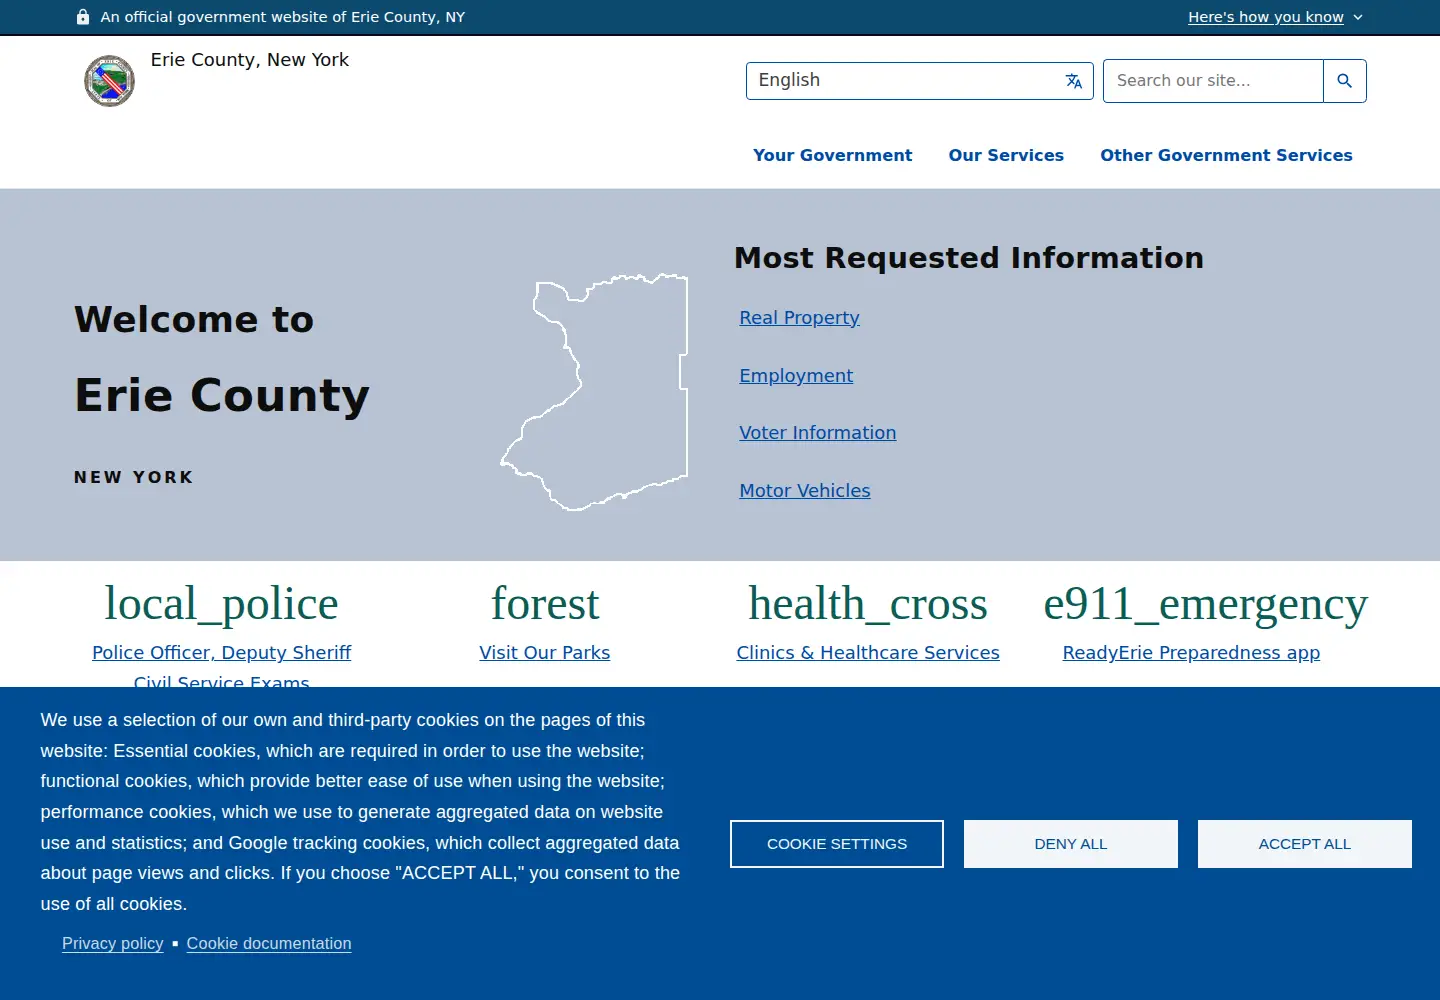The width and height of the screenshot is (1440, 1000).
Task: Open the Motor Vehicles link
Action: (x=805, y=491)
